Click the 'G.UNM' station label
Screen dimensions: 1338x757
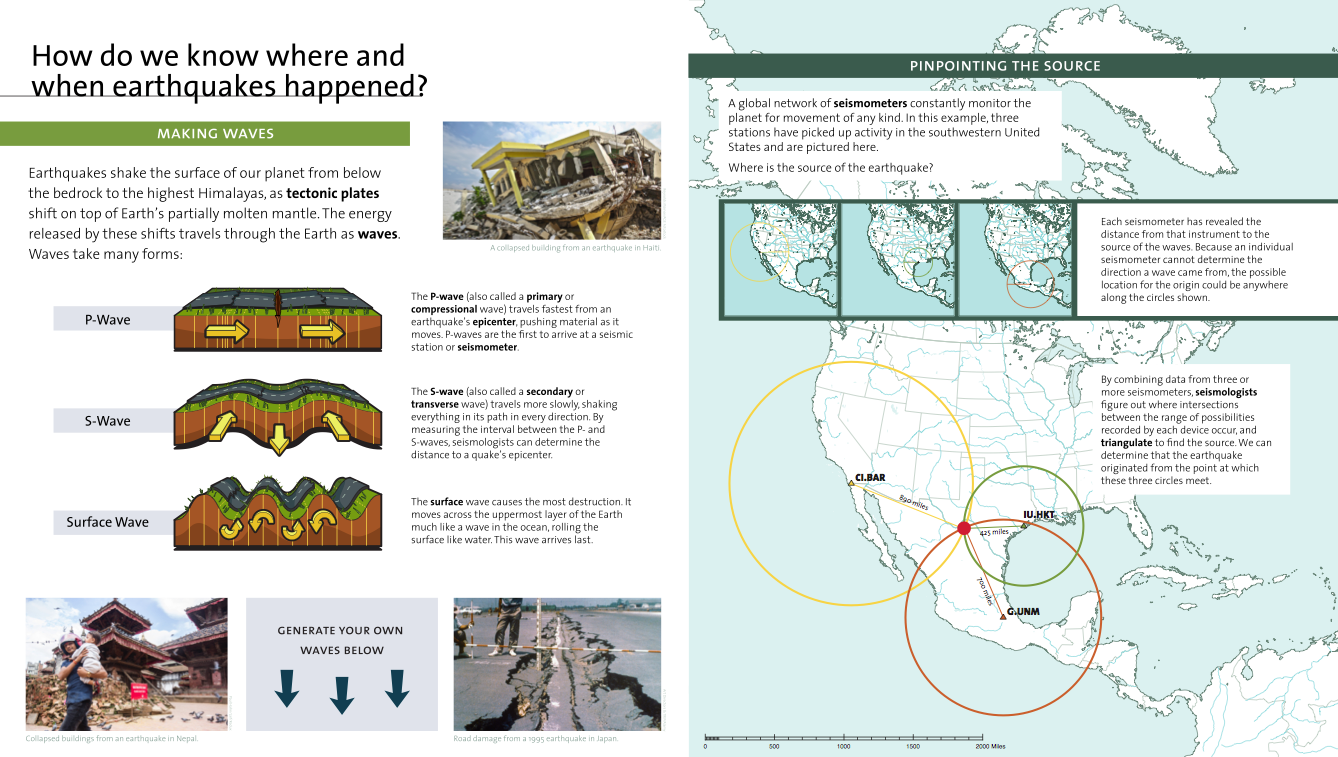pos(1023,611)
